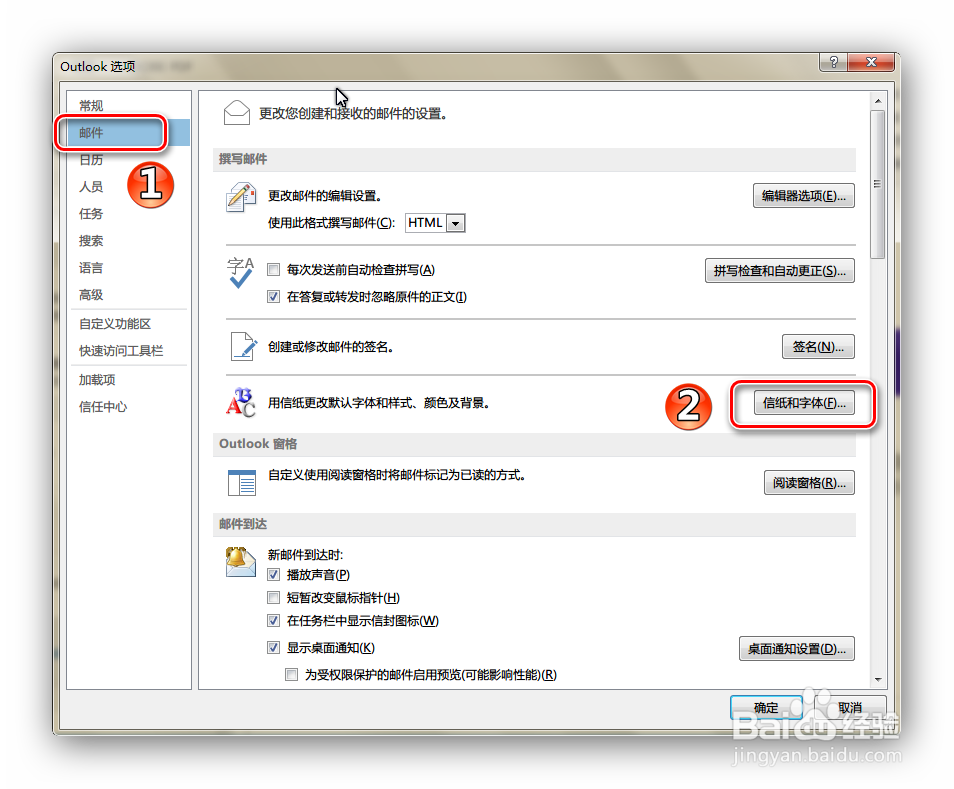Click the ABC stationery and fonts icon
The width and height of the screenshot is (954, 789).
point(238,405)
